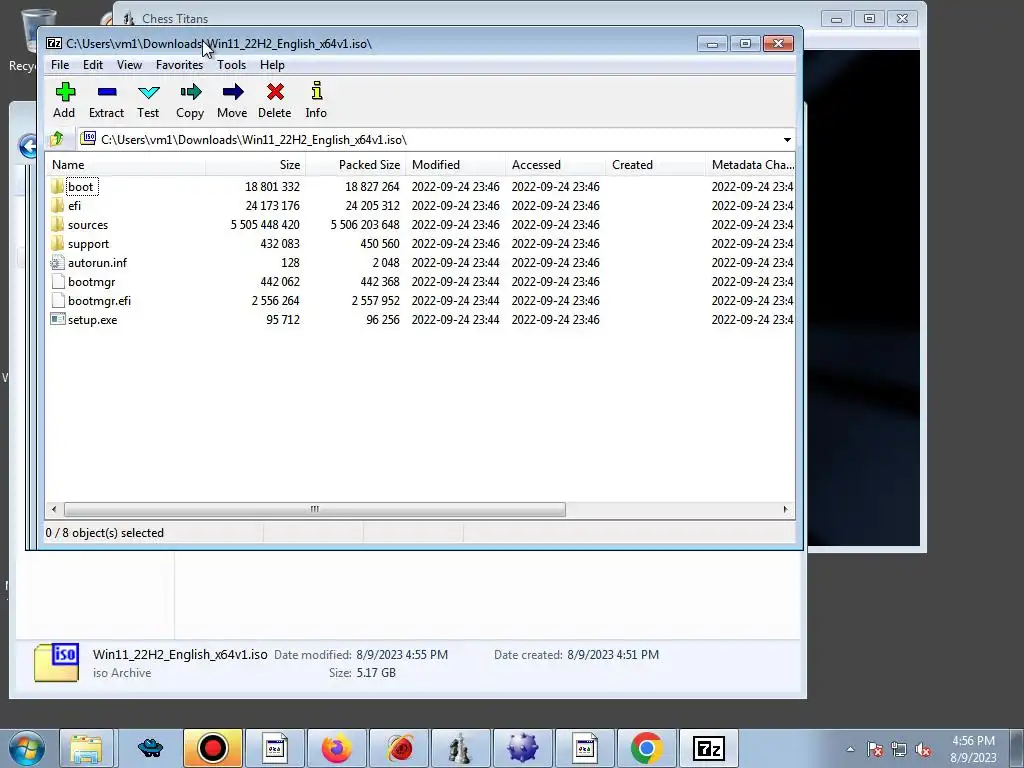Screen dimensions: 1024x768
Task: Click Win11_22H2_English_x64v1.iso in details pane
Action: [180, 654]
